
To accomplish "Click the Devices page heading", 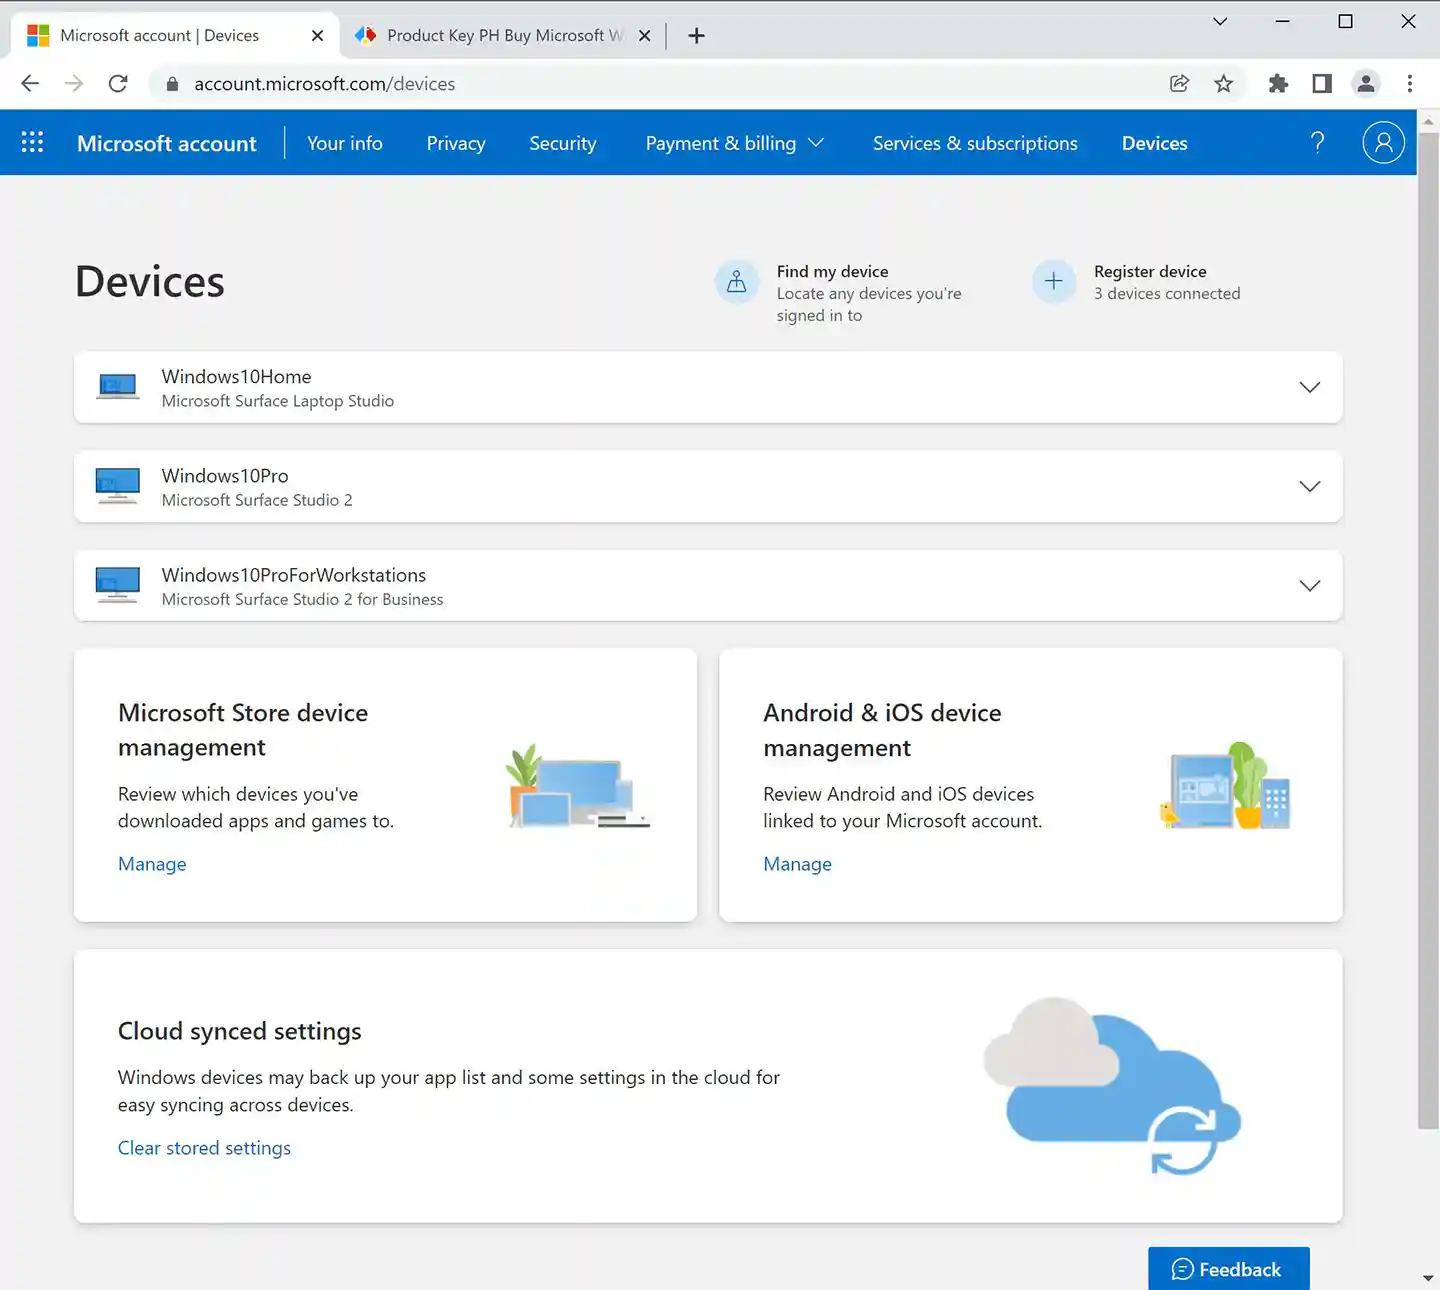I will [x=150, y=281].
